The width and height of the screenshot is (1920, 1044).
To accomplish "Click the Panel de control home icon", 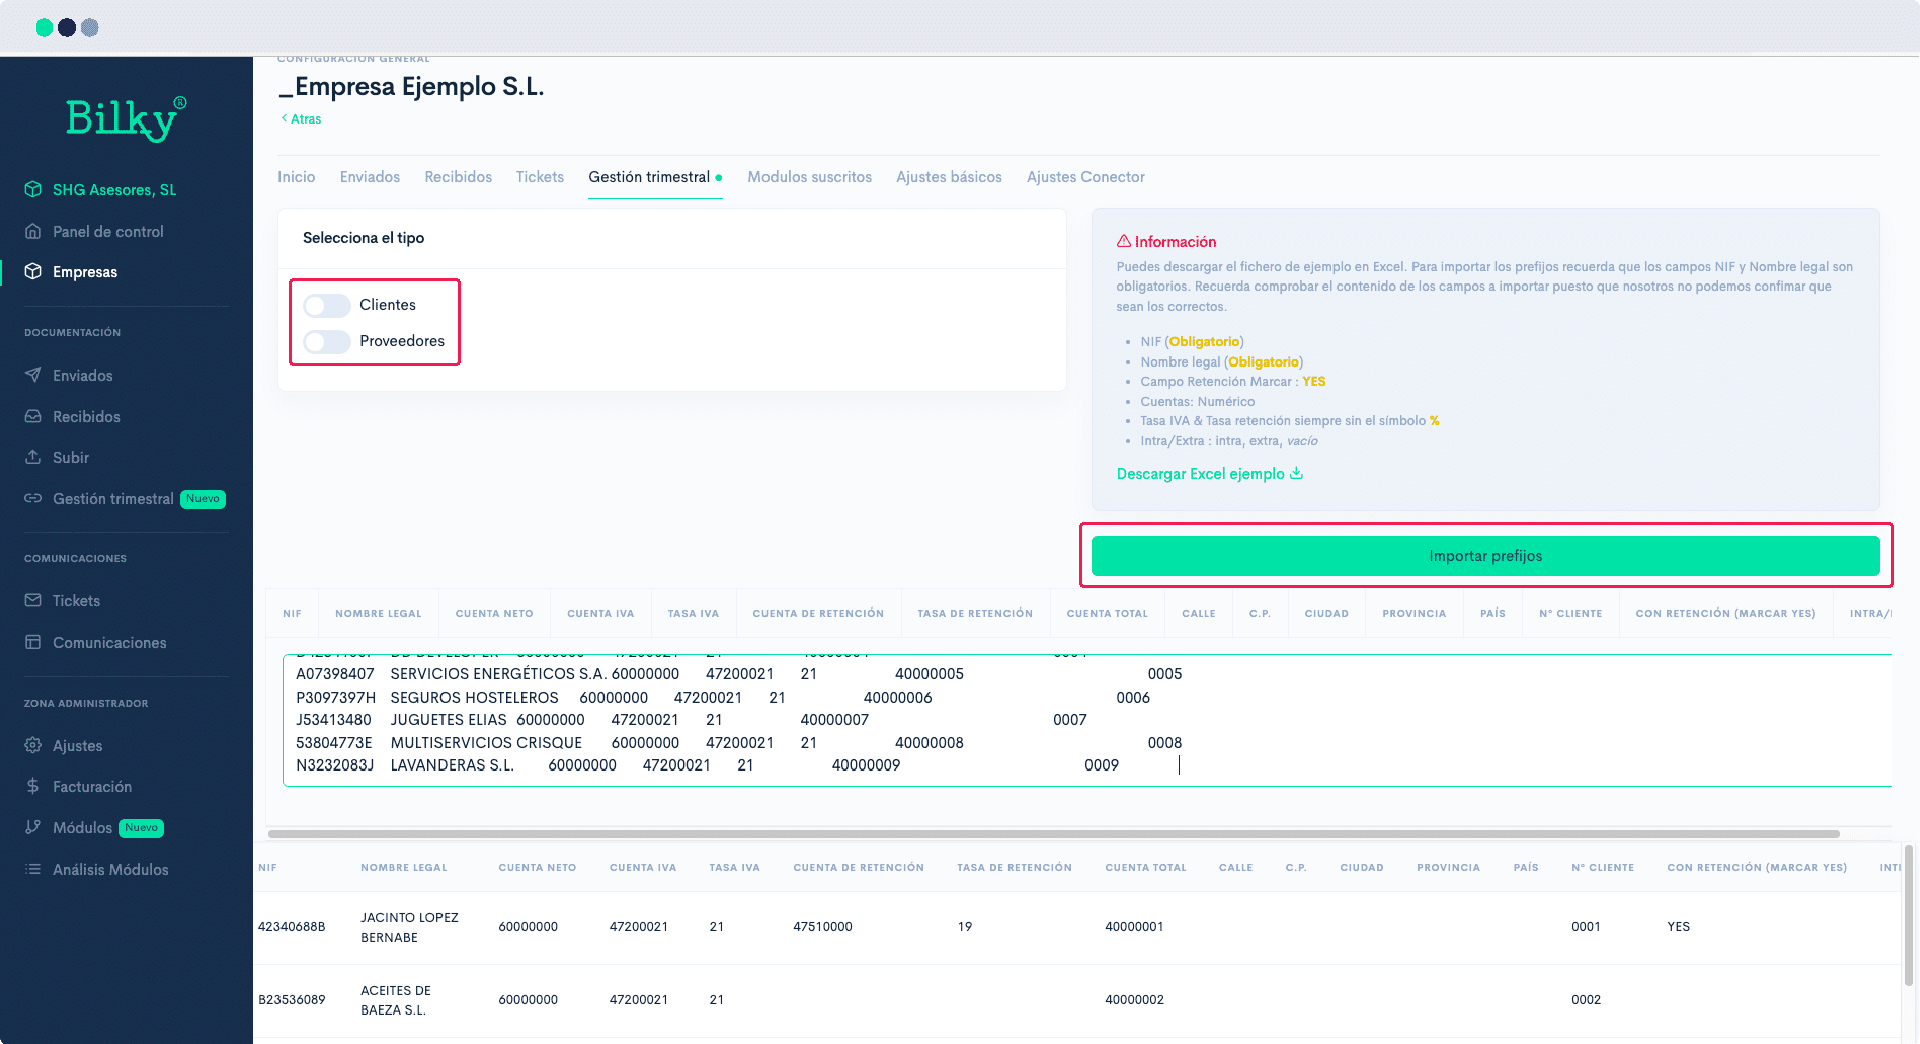I will (33, 231).
